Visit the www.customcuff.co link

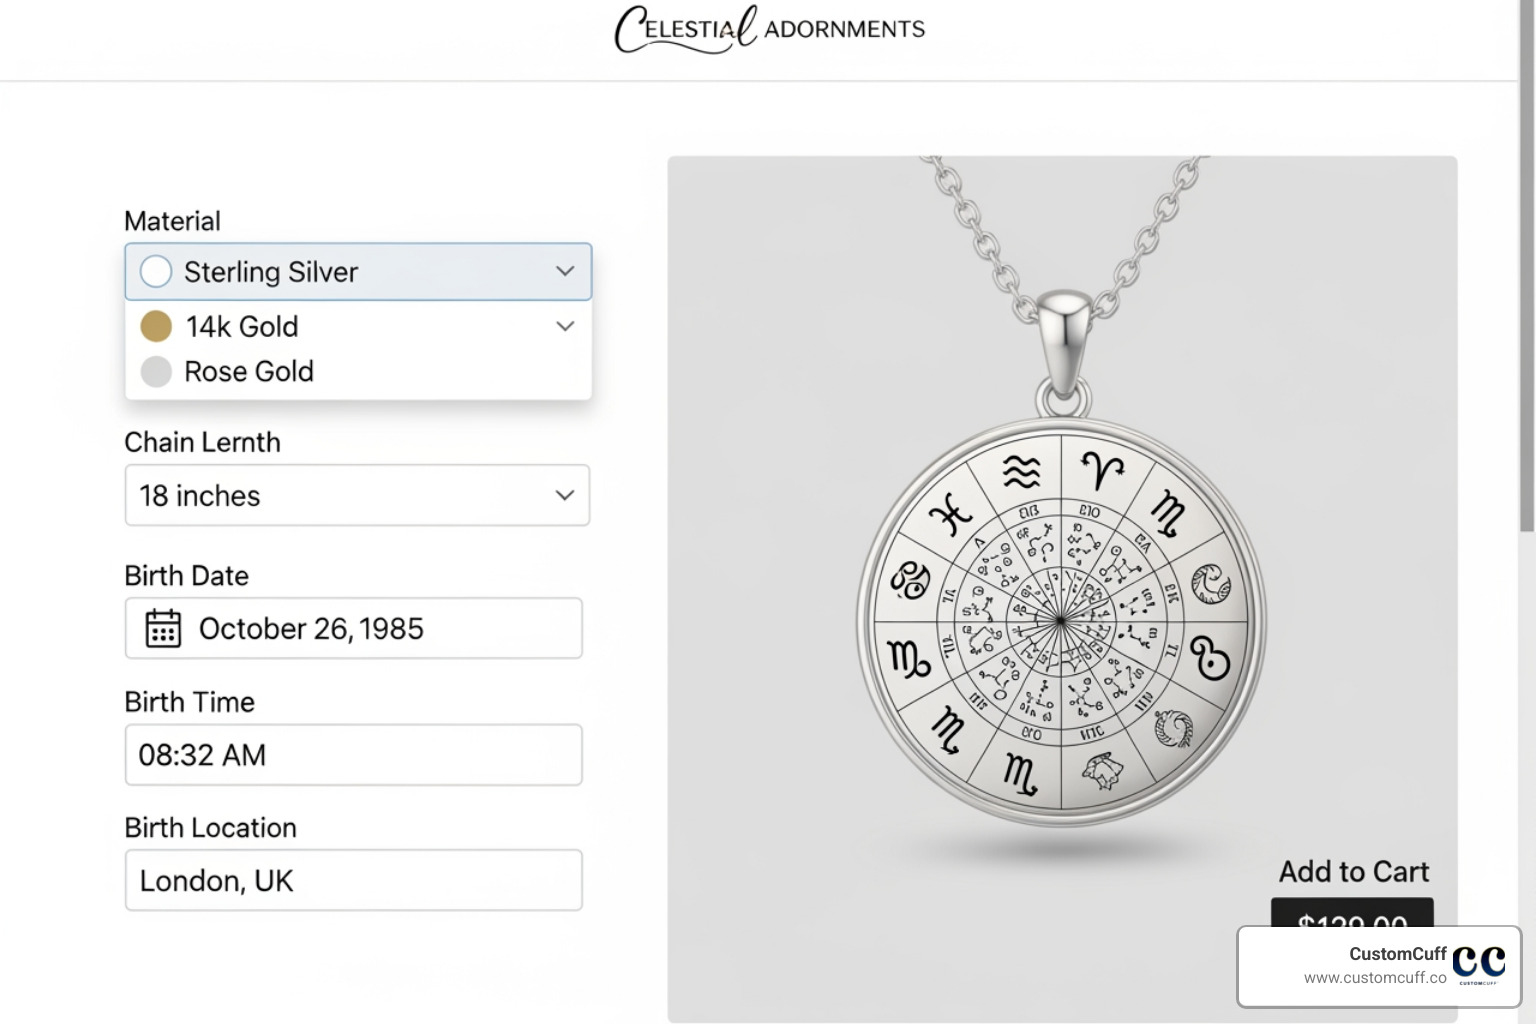tap(1374, 979)
